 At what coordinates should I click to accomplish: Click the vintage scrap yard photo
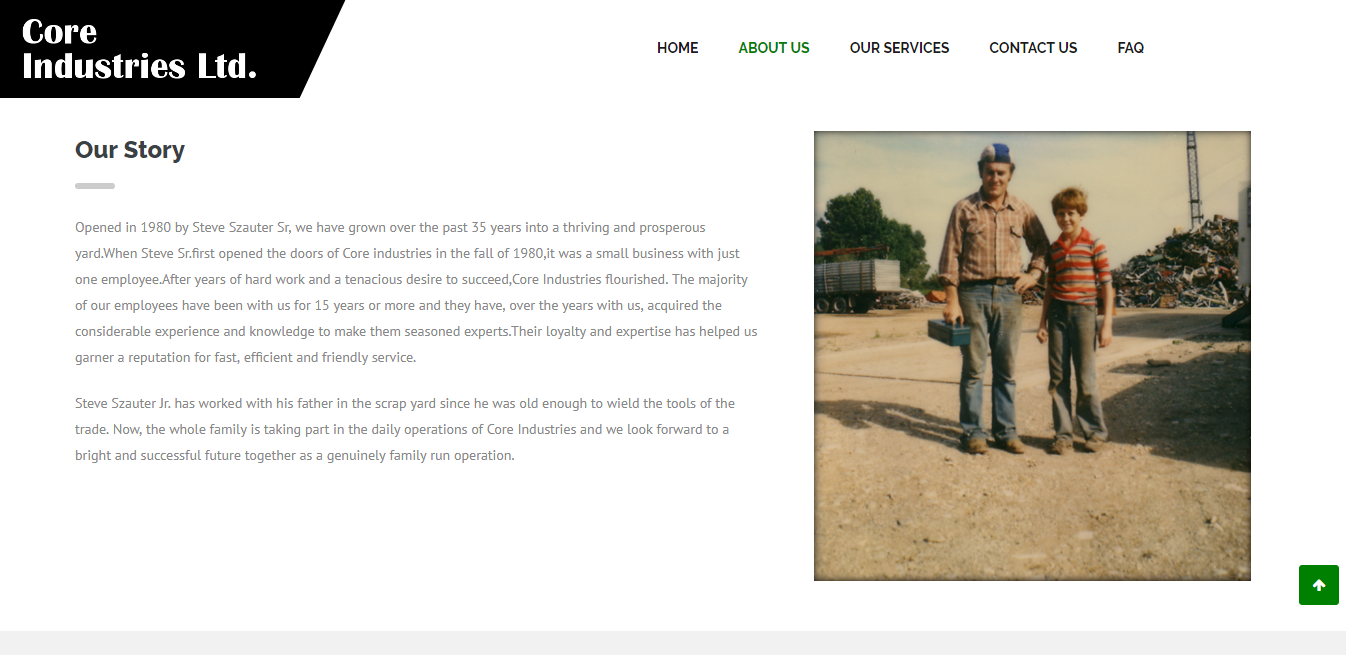(1032, 356)
